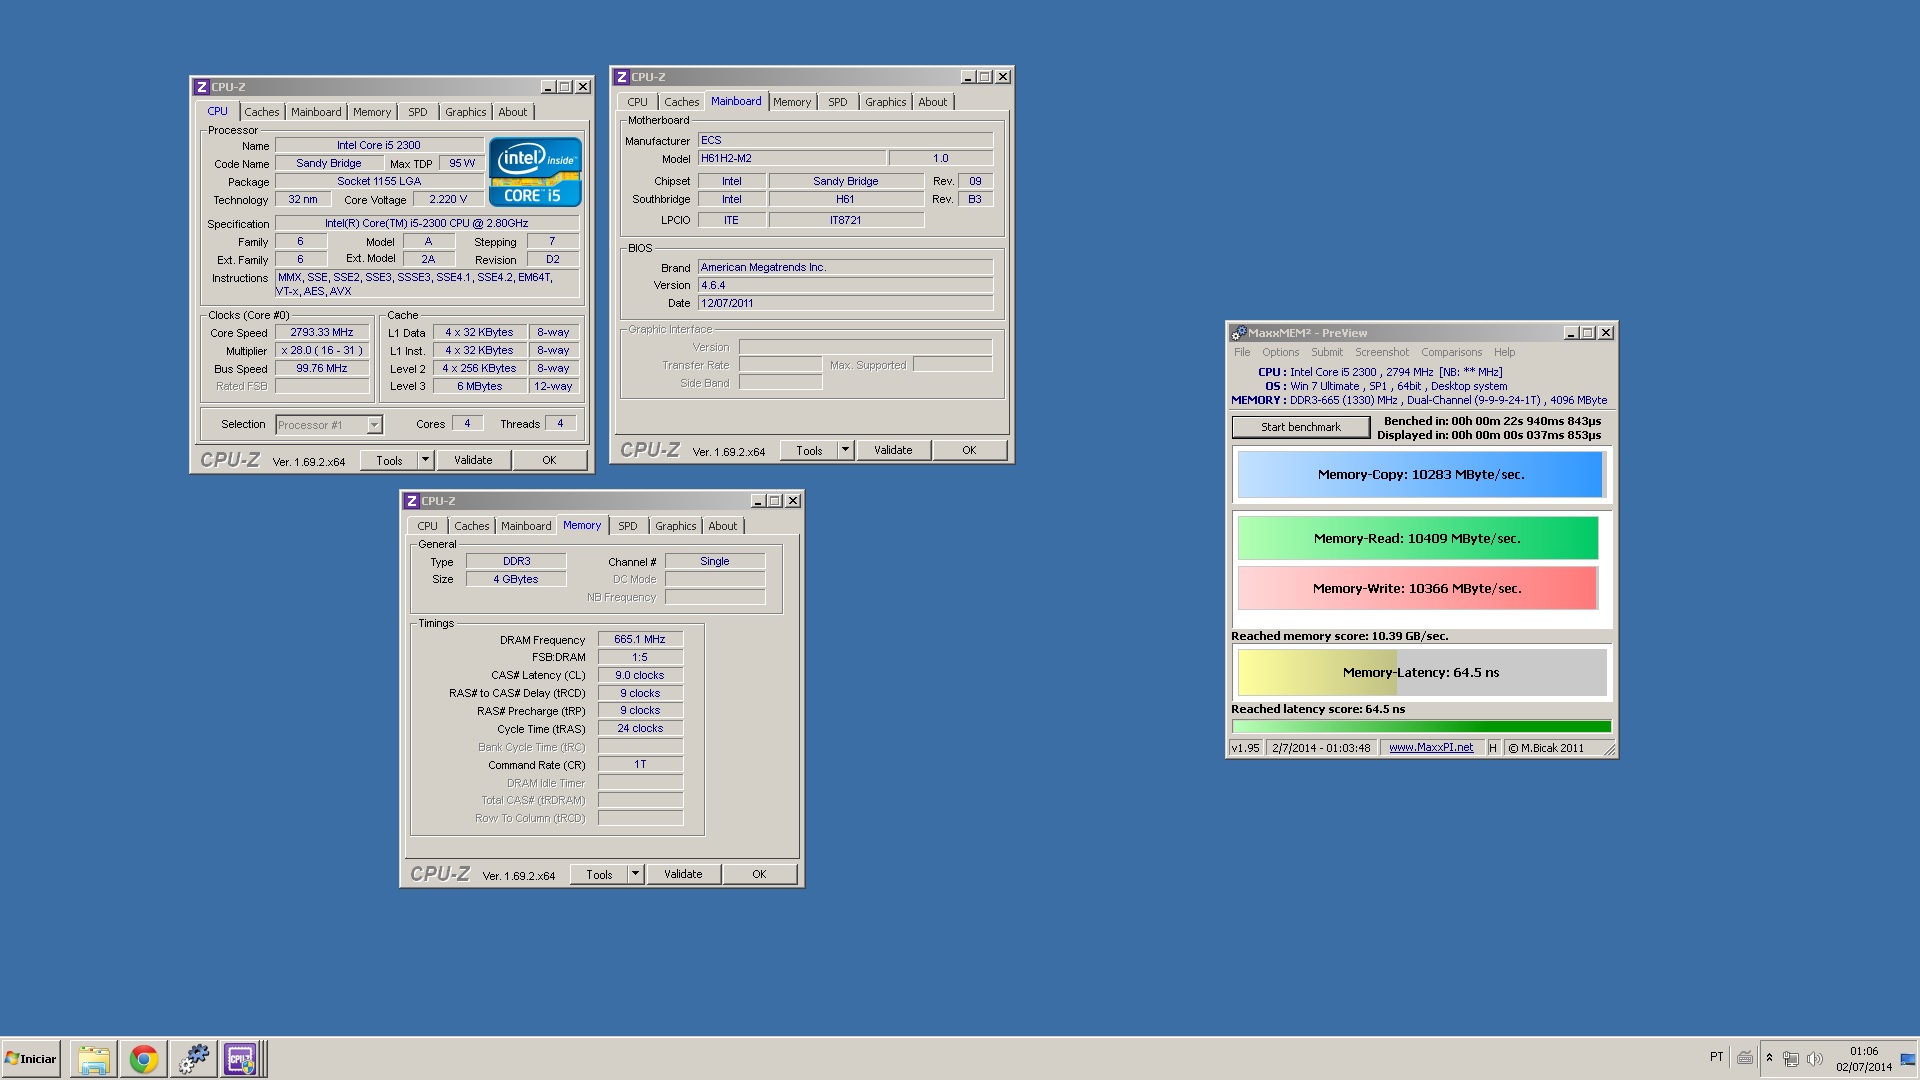
Task: Open Tools dropdown arrow in CPU window
Action: click(x=425, y=460)
